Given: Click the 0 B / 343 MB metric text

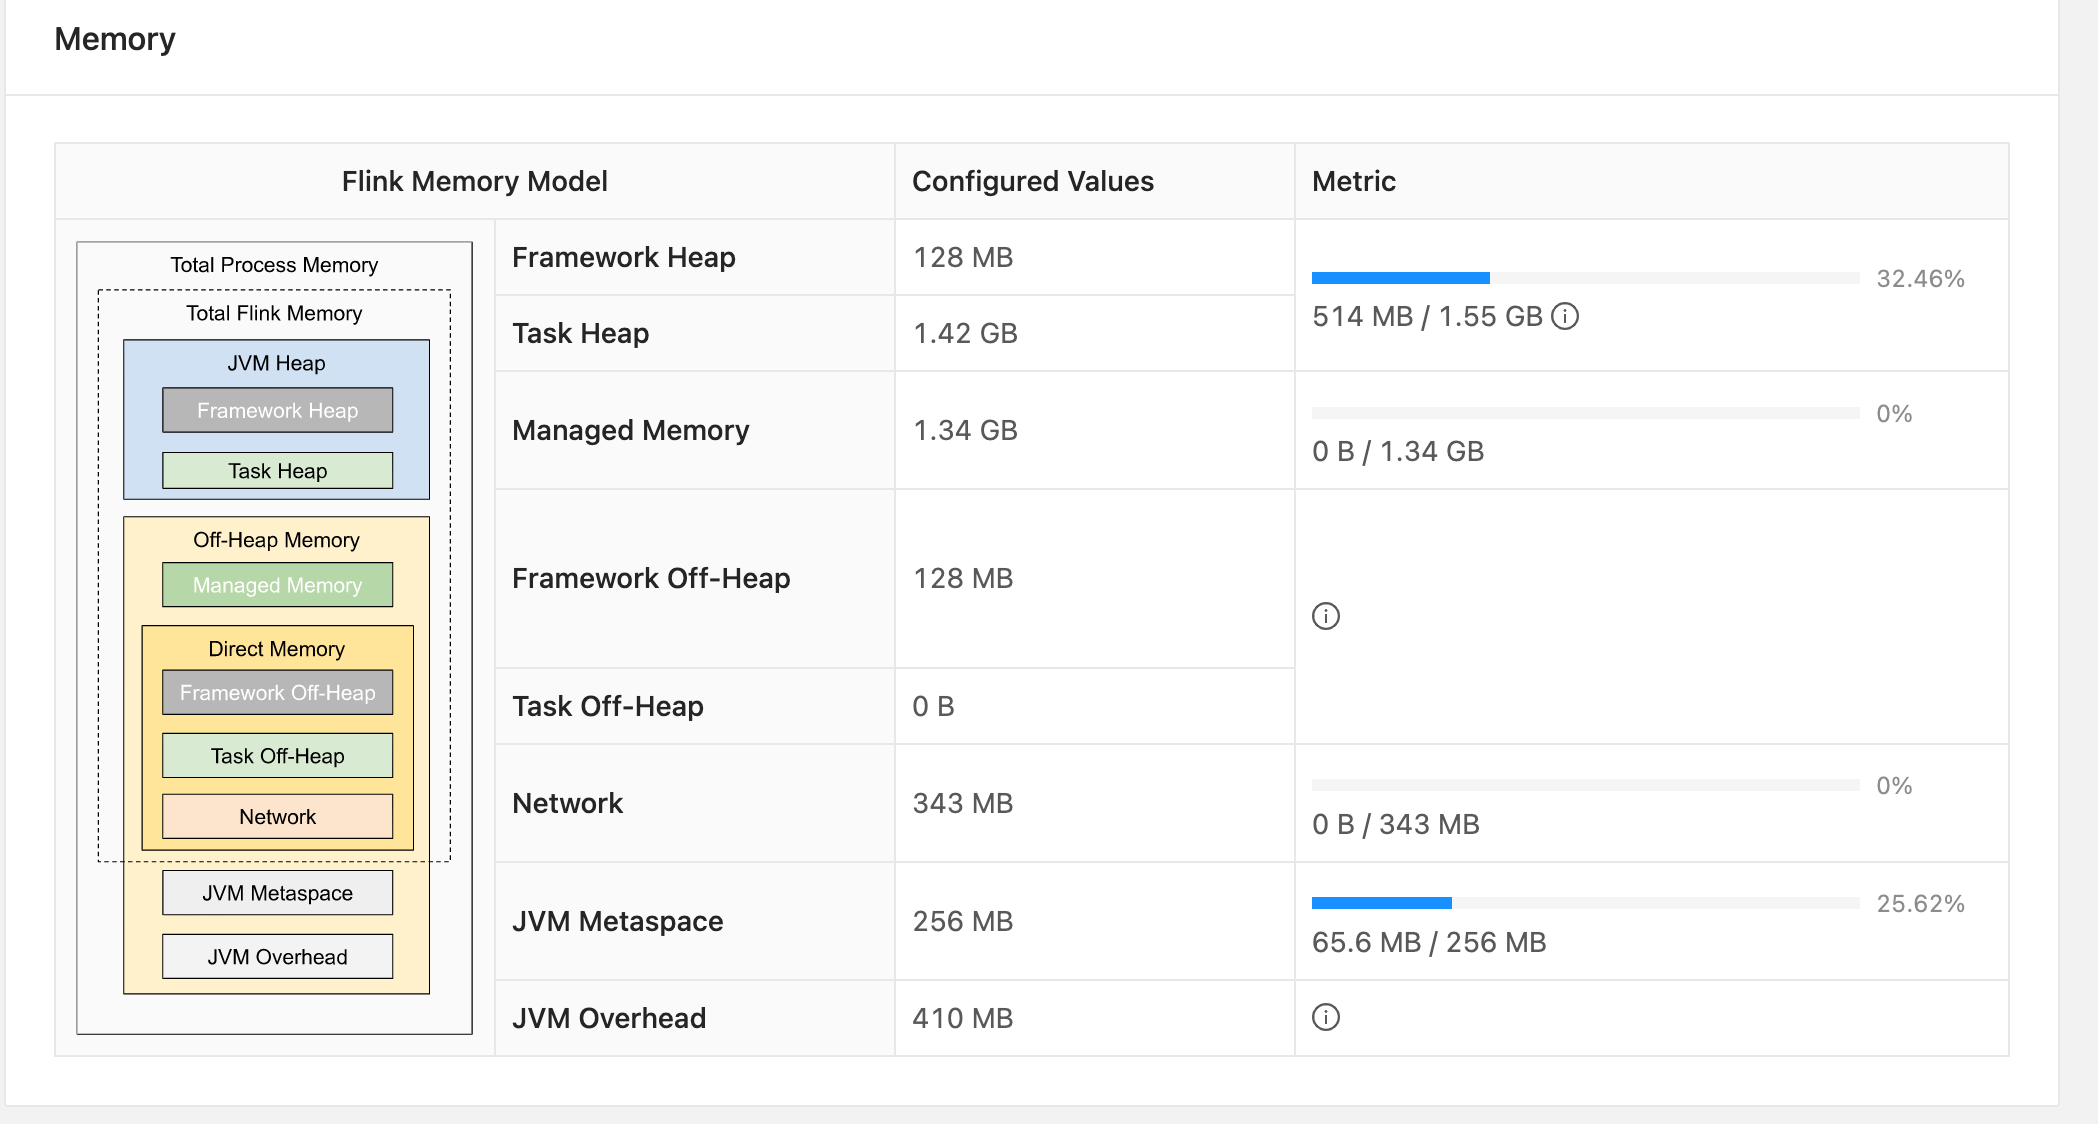Looking at the screenshot, I should pyautogui.click(x=1396, y=824).
